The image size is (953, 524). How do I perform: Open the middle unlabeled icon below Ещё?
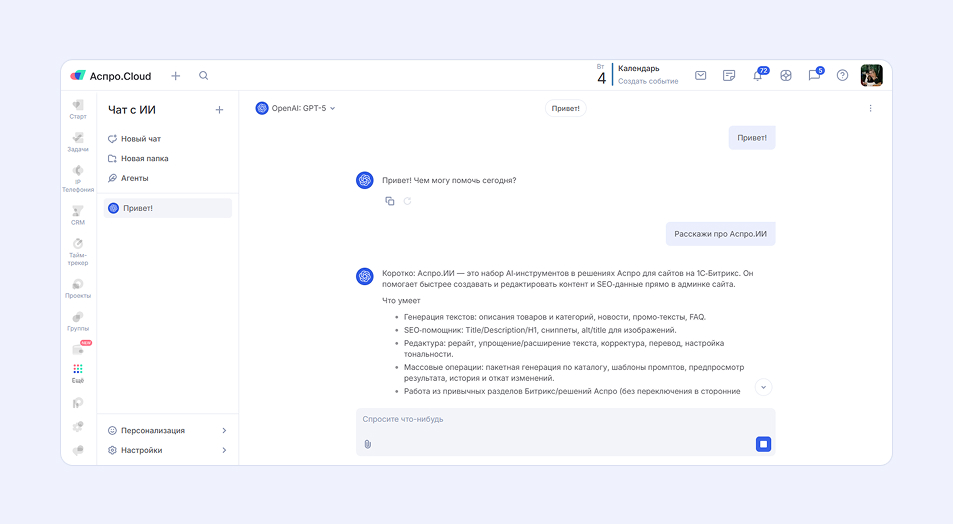click(x=78, y=427)
